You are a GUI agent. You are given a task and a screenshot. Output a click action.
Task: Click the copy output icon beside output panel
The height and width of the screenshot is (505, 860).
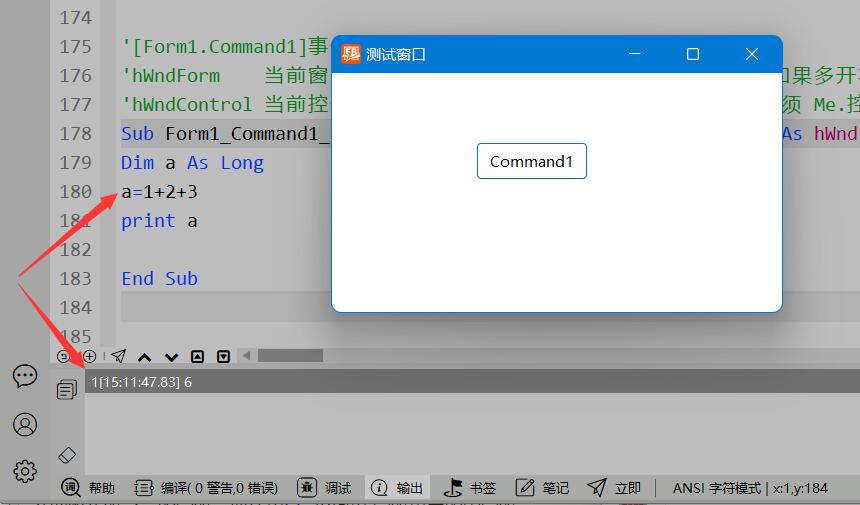click(x=67, y=390)
